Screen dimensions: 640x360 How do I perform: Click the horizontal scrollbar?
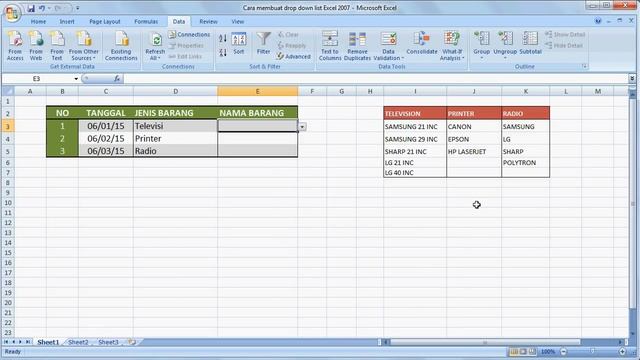[x=485, y=342]
